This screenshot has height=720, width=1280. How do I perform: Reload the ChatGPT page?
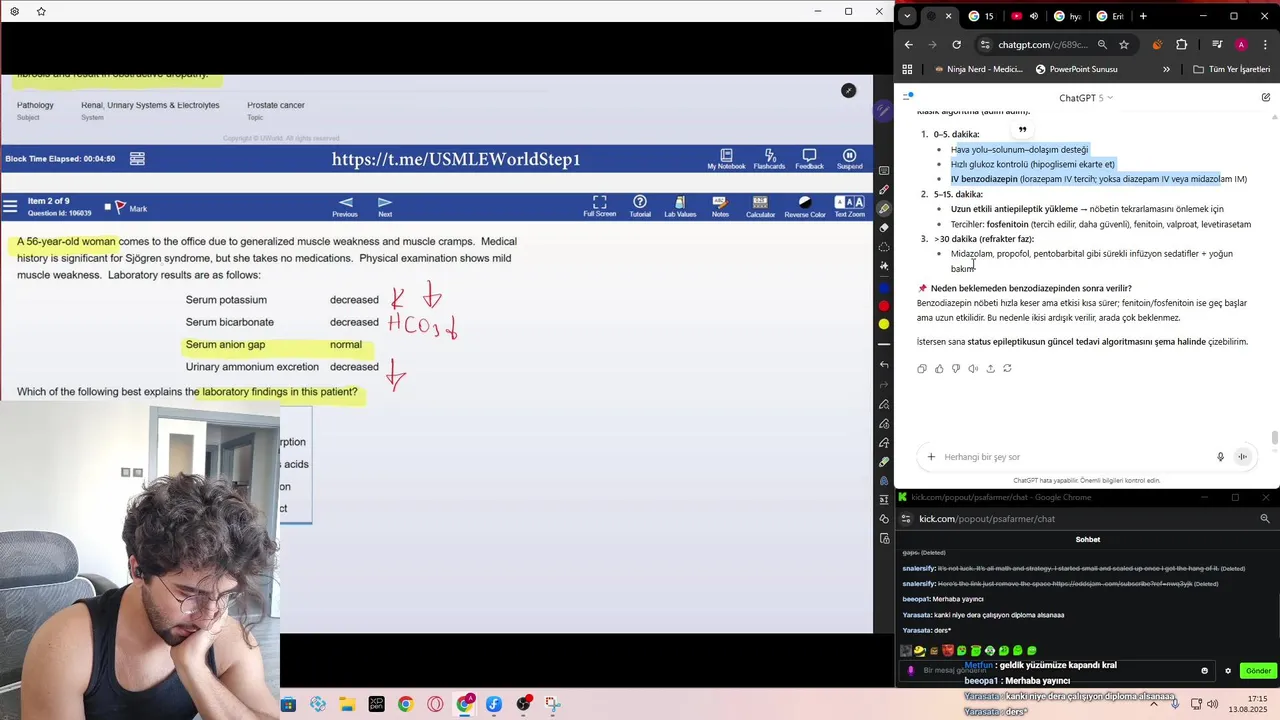pyautogui.click(x=956, y=45)
